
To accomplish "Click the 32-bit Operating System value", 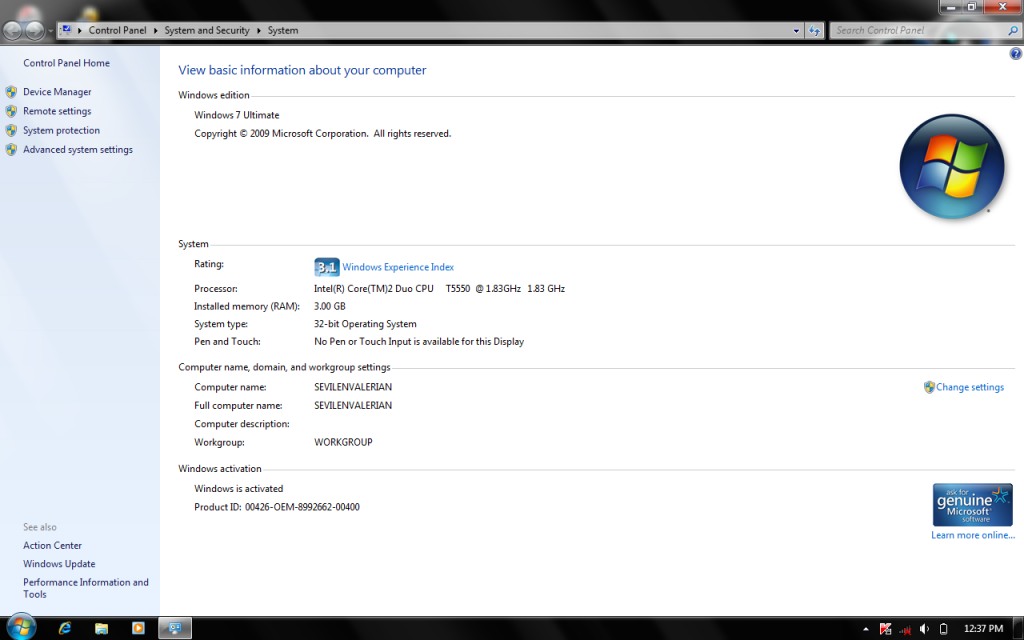I will coord(365,324).
